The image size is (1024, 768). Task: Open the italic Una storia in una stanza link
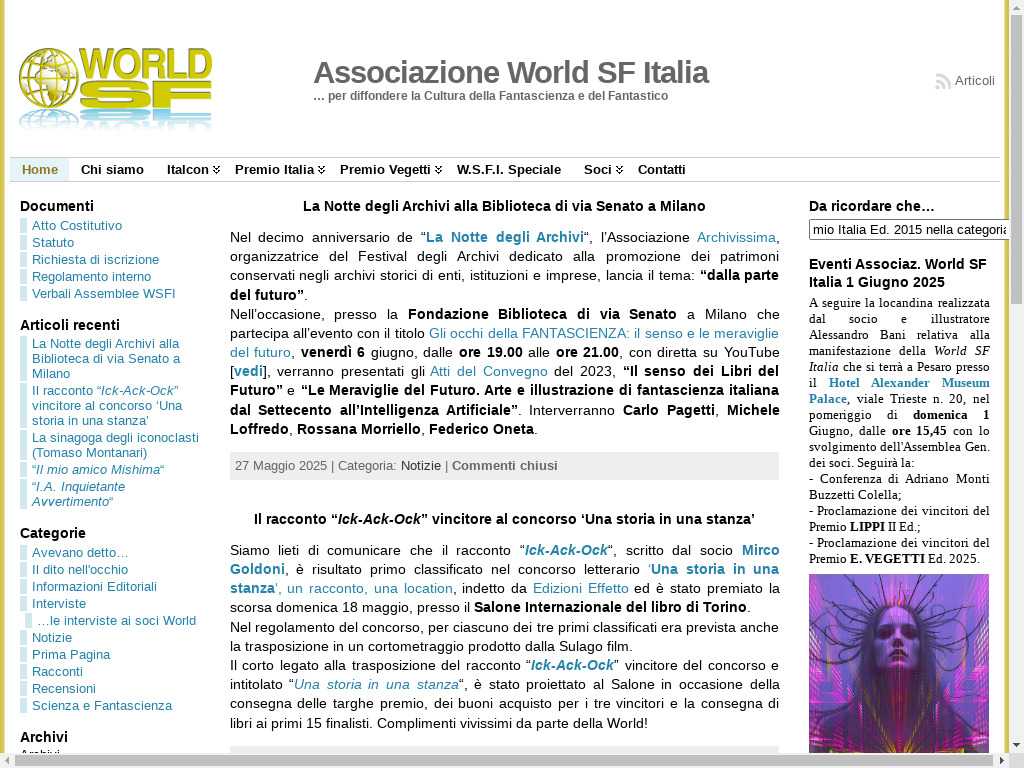tap(376, 684)
